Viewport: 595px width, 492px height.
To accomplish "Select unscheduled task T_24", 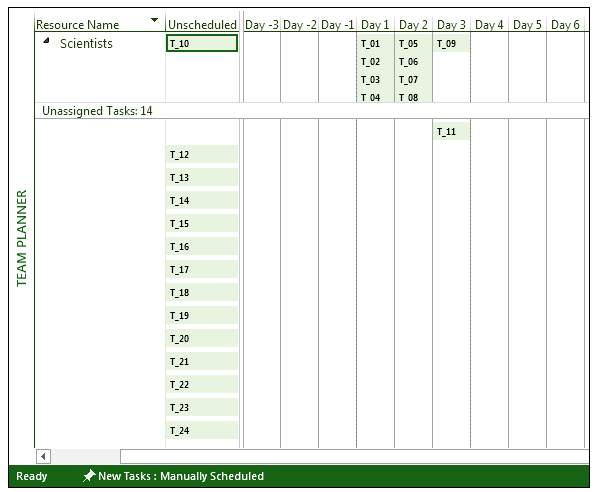I will [x=202, y=430].
